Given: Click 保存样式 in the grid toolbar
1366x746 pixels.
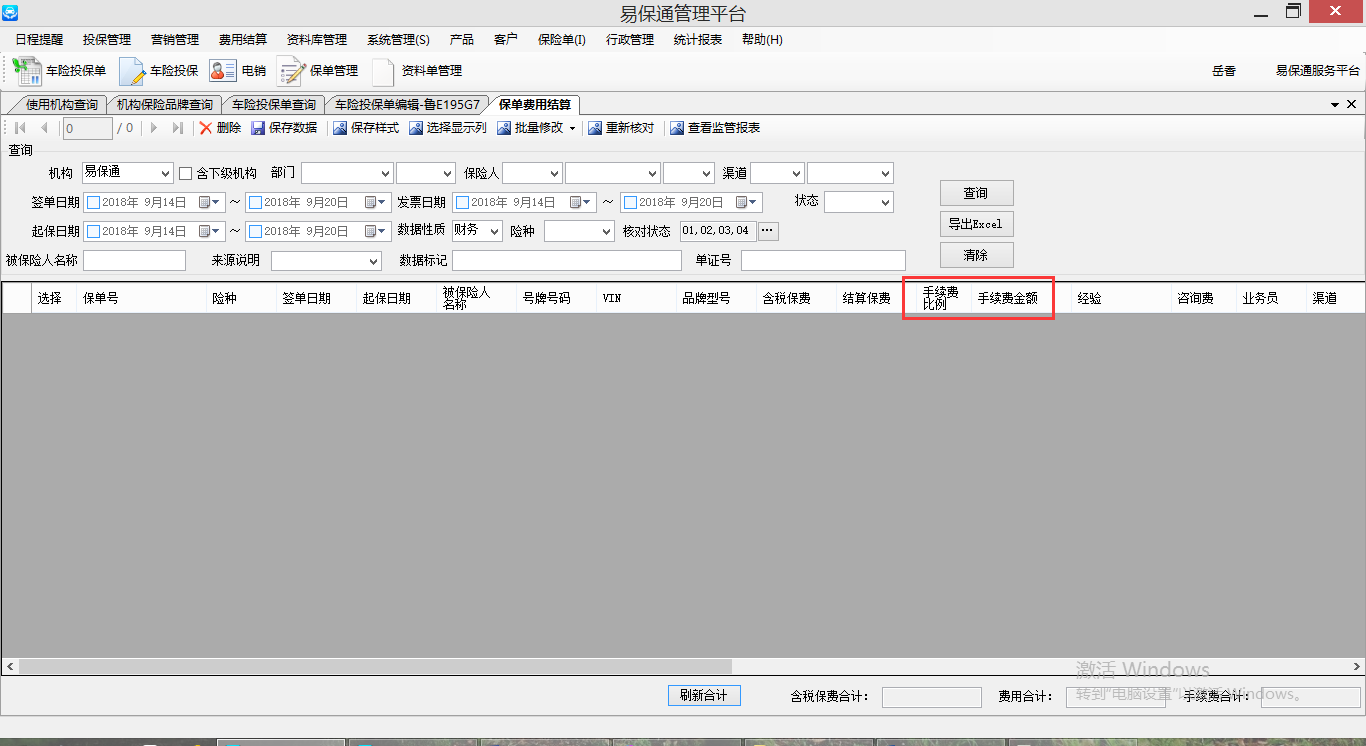Looking at the screenshot, I should [366, 128].
